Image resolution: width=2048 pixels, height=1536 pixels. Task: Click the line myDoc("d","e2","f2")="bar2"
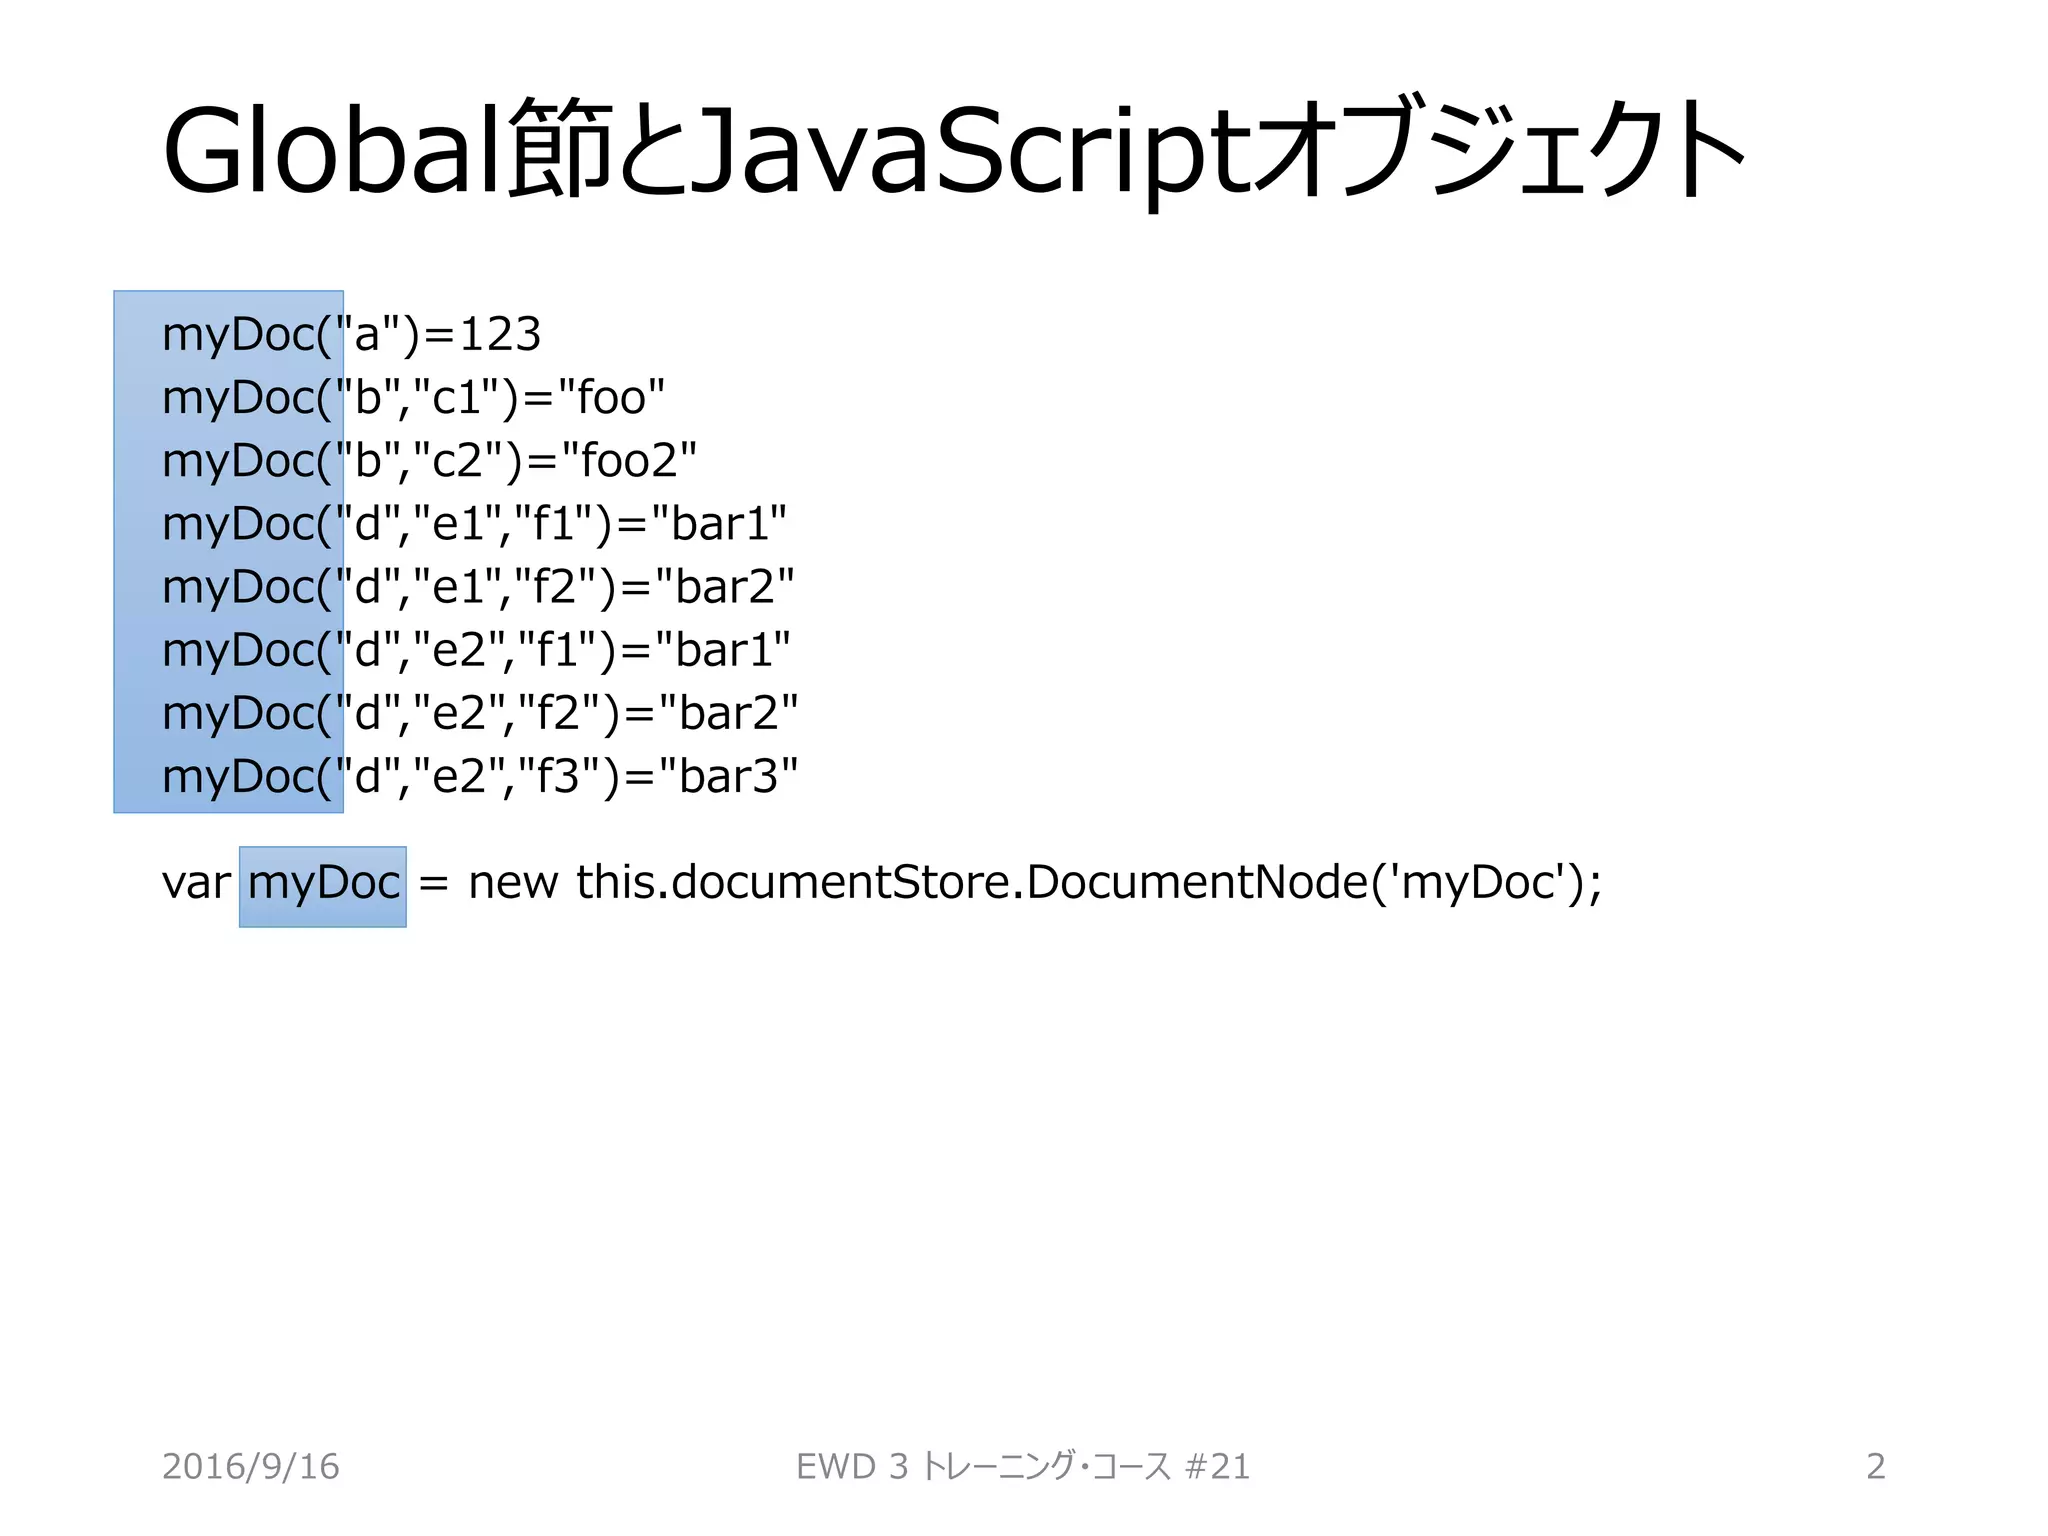[480, 714]
